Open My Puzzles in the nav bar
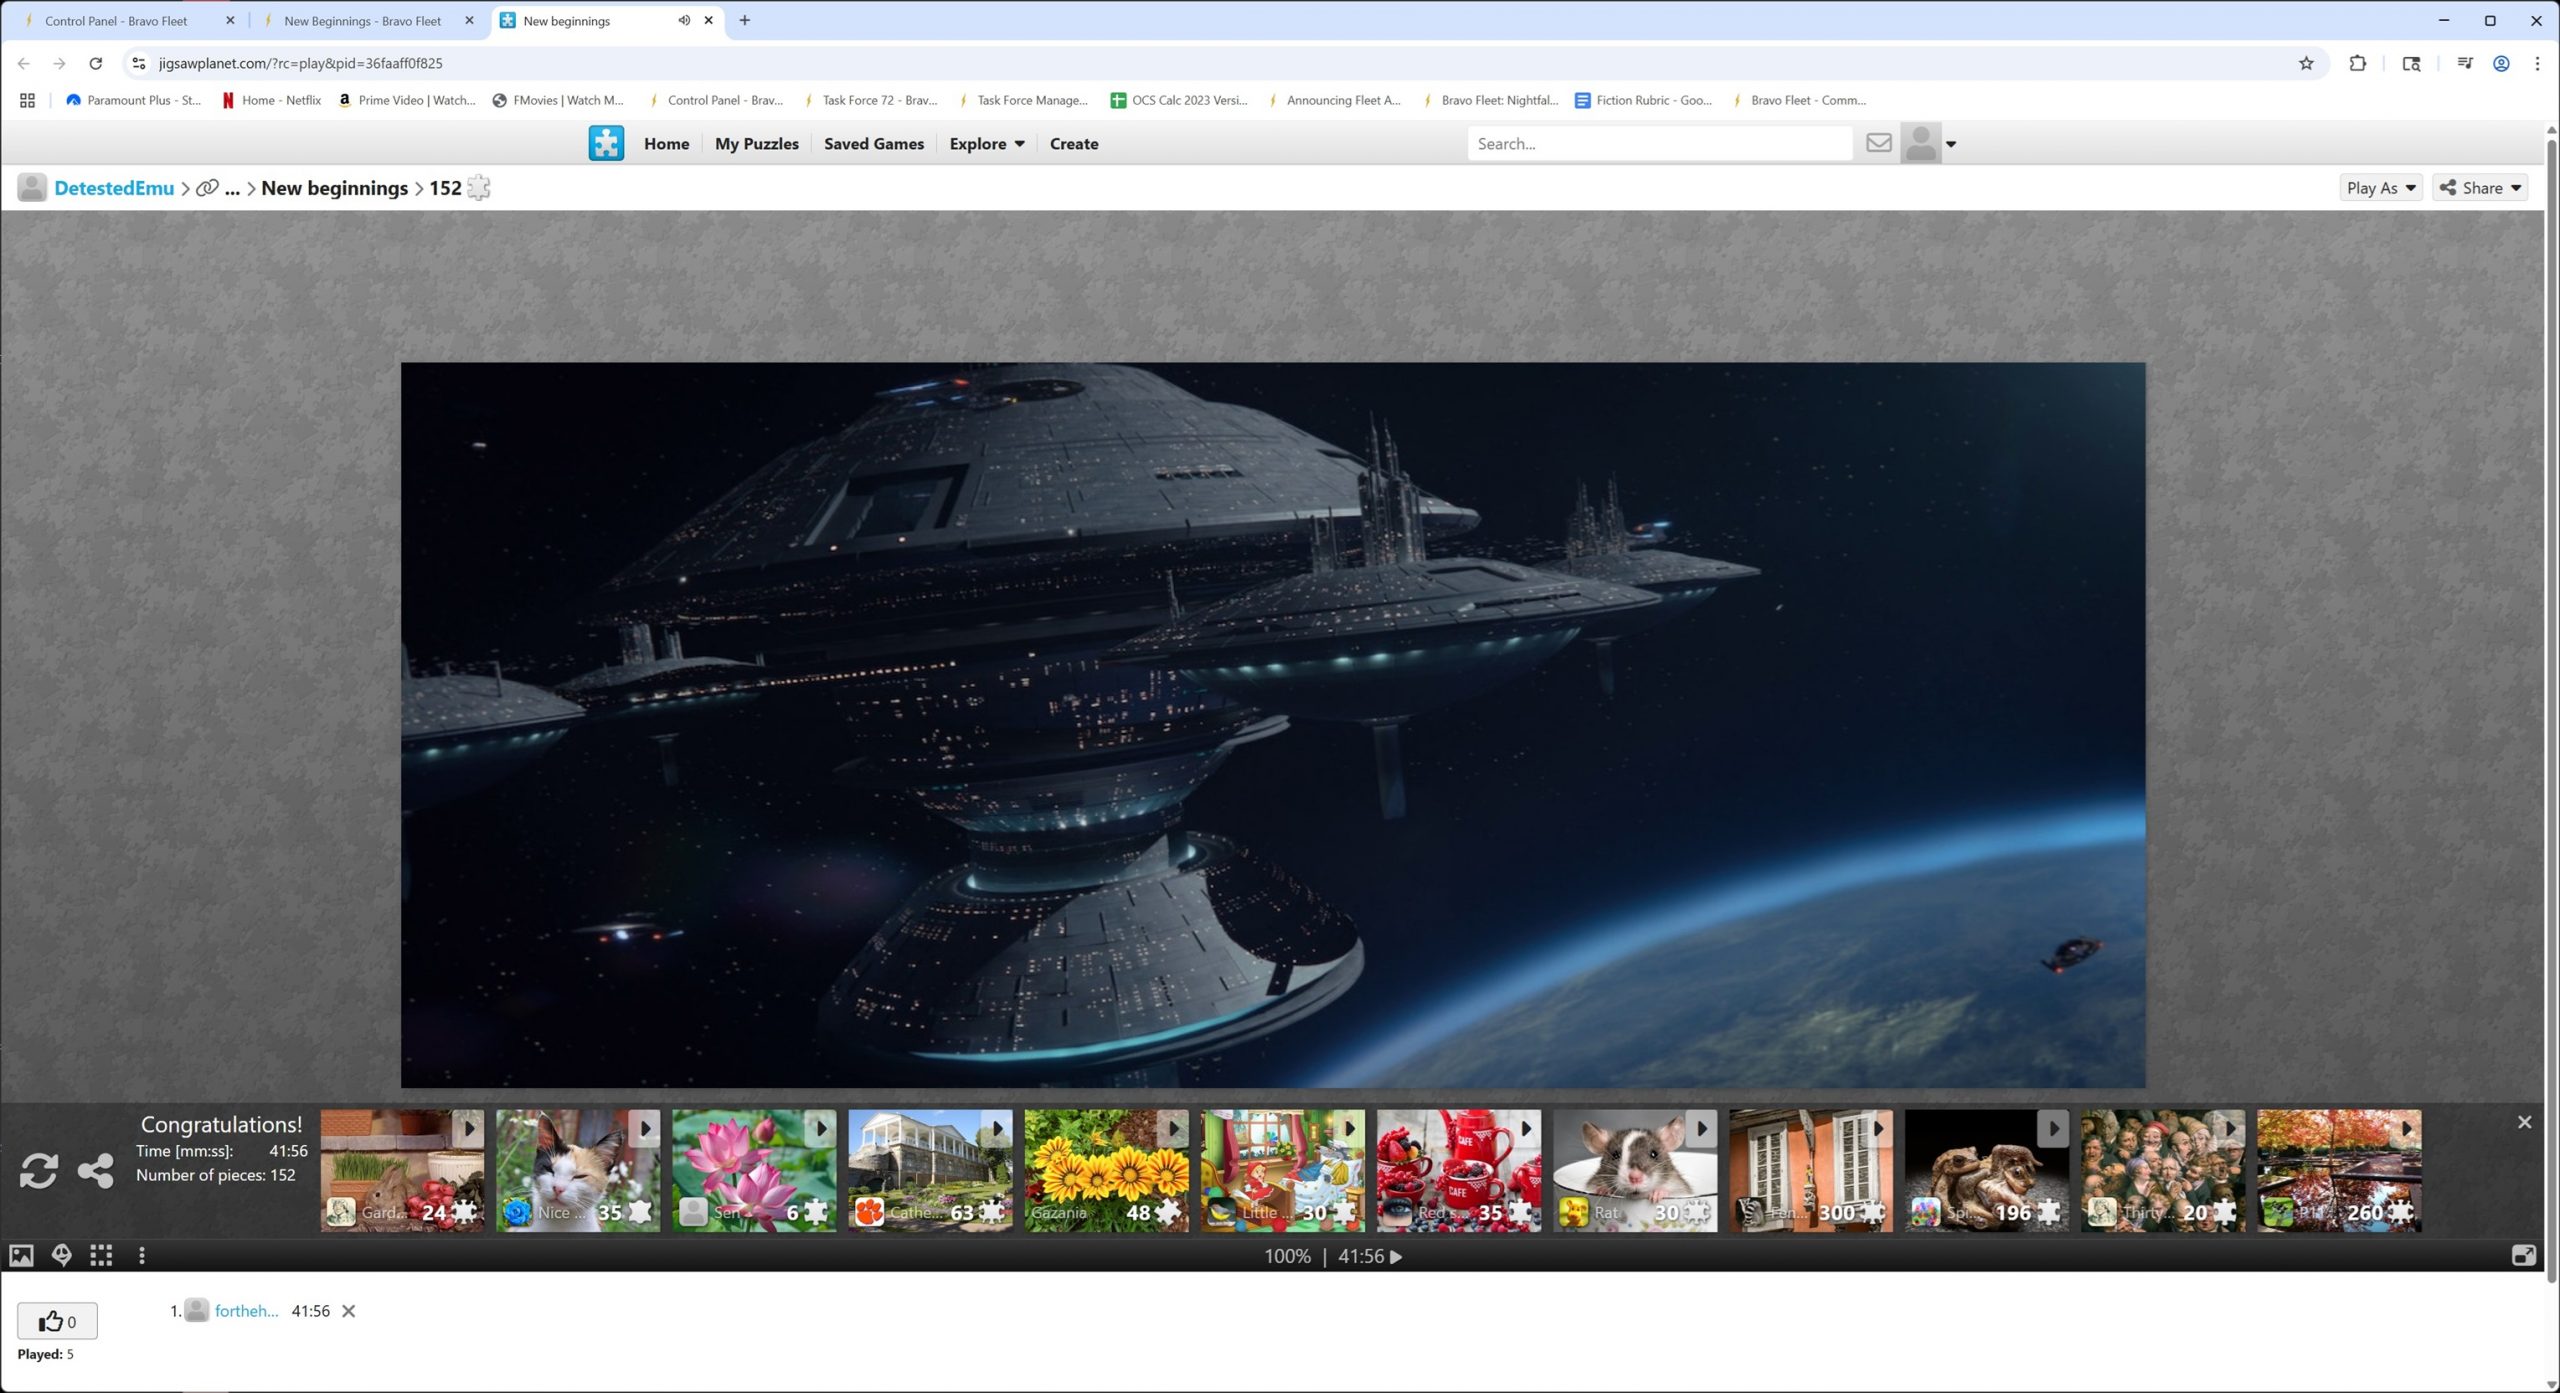This screenshot has width=2560, height=1393. (x=756, y=143)
